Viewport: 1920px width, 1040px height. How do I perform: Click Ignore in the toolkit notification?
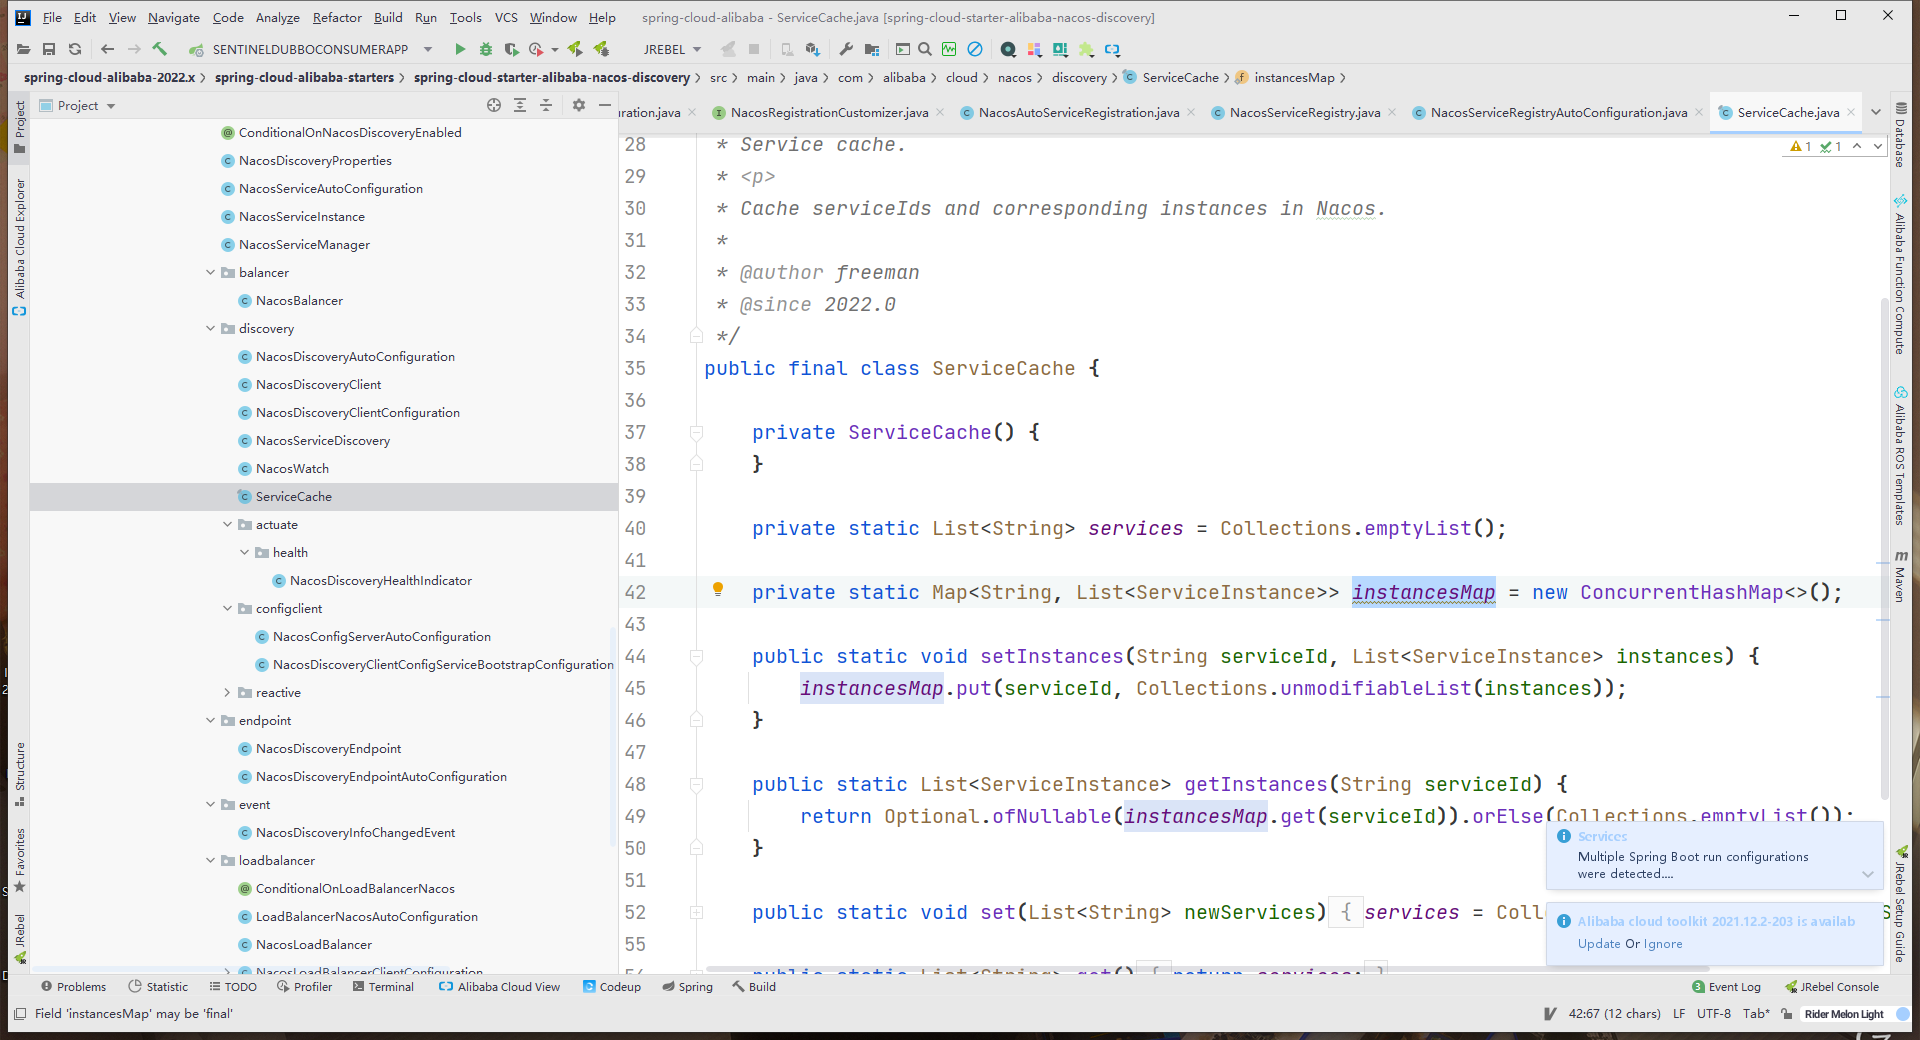[x=1663, y=943]
